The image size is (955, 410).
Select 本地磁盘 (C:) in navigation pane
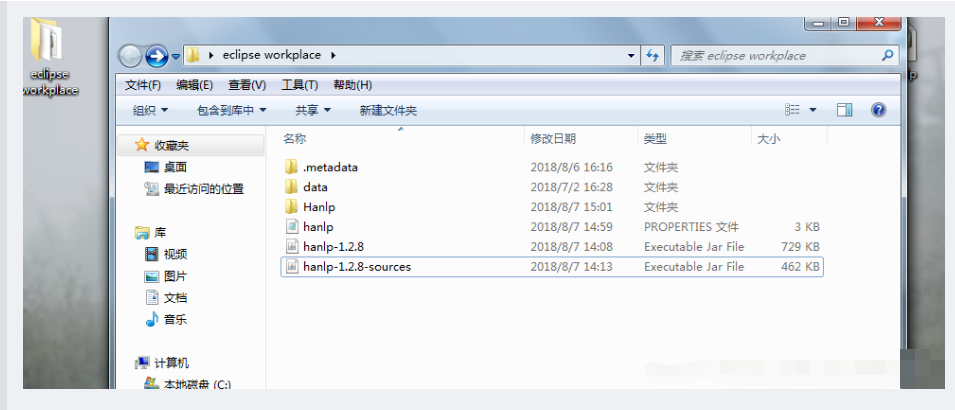pyautogui.click(x=197, y=384)
